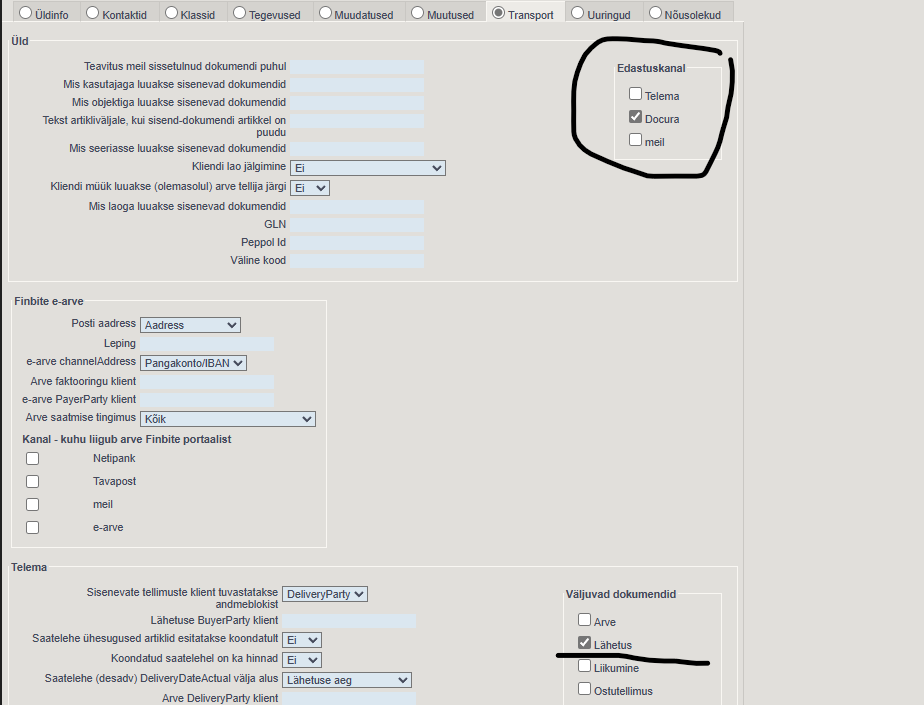Focus the Lähetuse BuyerParty klient field

[x=349, y=621]
